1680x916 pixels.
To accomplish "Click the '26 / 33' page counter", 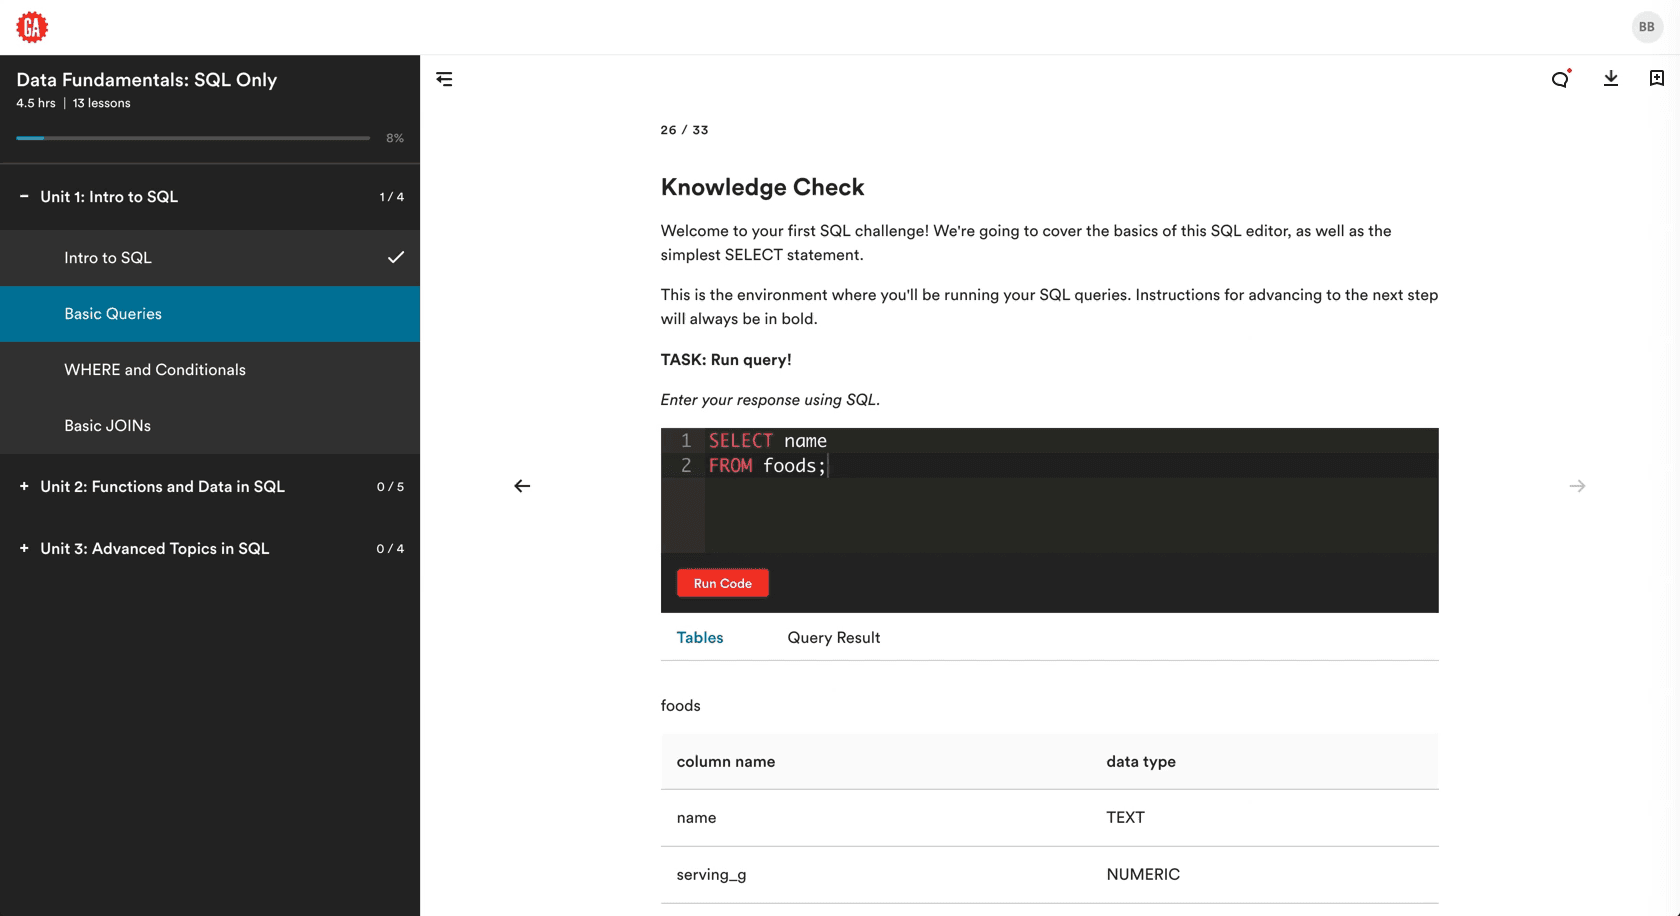I will (x=685, y=130).
